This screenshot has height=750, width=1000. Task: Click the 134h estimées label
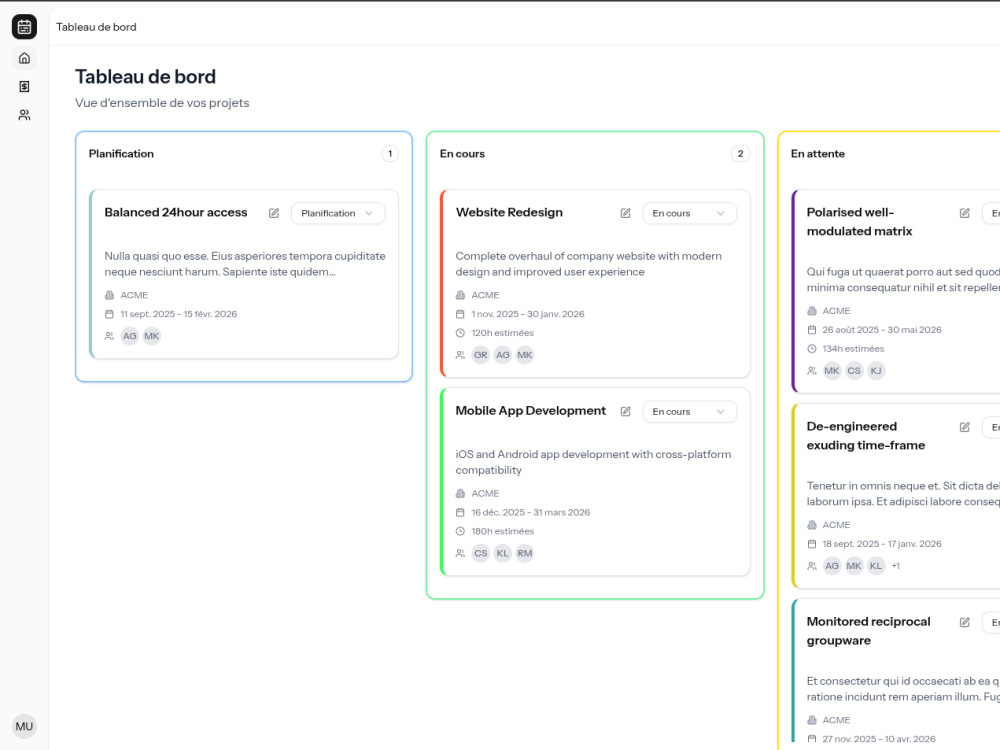[x=853, y=349]
